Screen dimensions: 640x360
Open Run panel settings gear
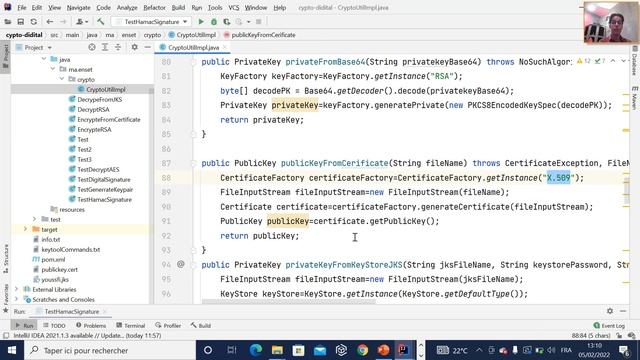point(610,311)
